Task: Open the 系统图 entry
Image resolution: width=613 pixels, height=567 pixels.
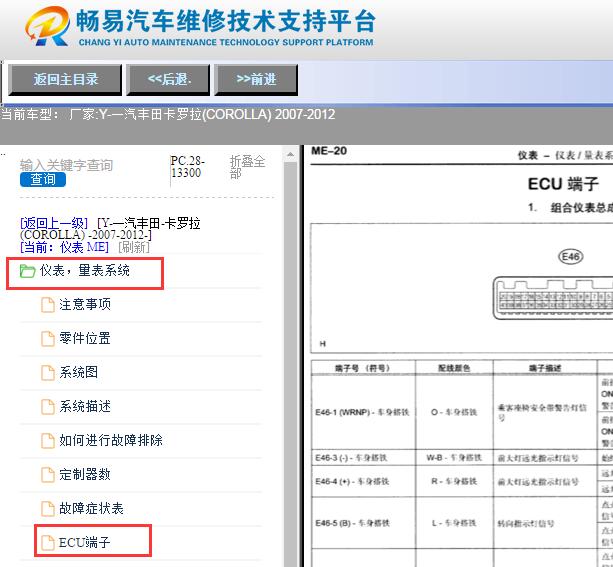Action: tap(79, 372)
